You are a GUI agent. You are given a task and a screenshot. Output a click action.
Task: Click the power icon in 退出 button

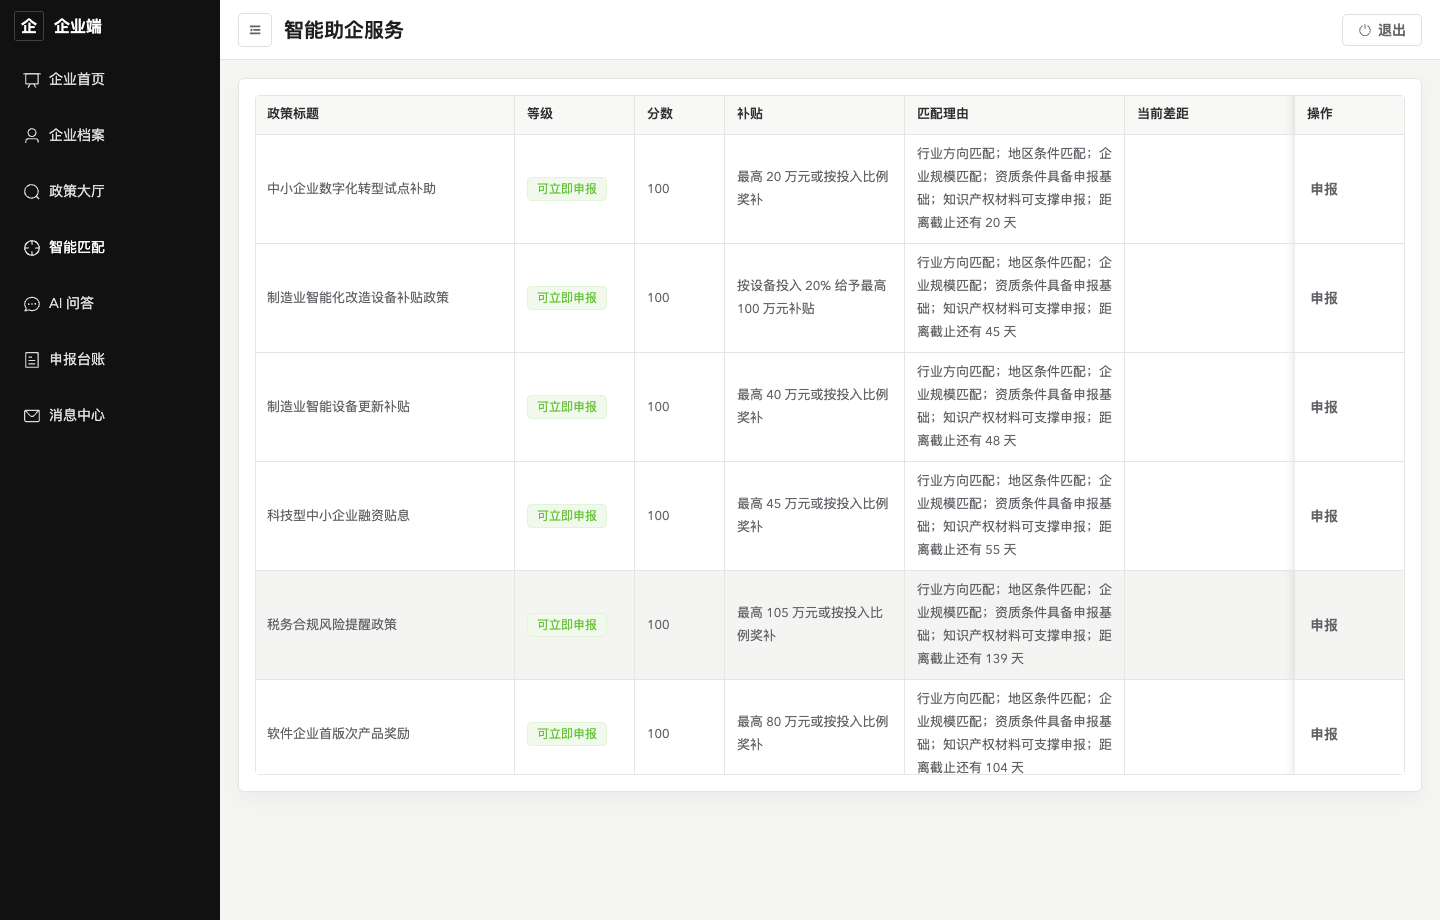(x=1365, y=30)
